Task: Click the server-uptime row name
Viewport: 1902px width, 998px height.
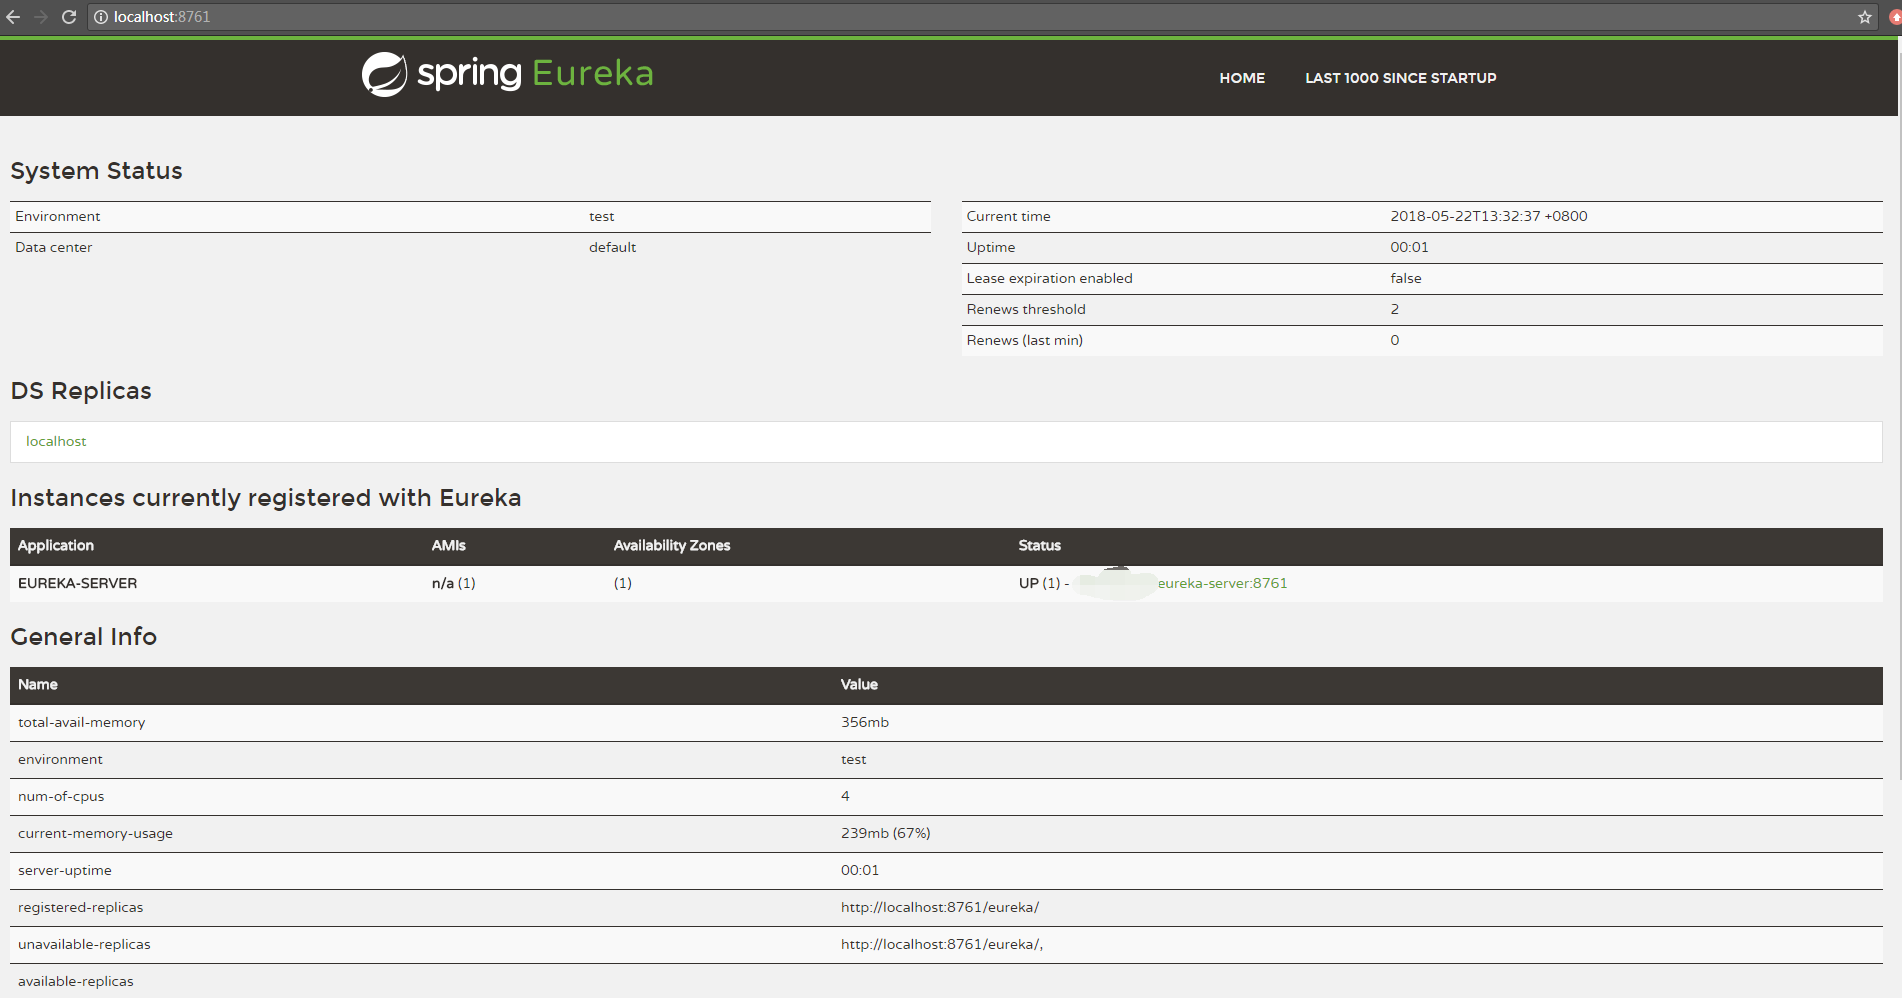Action: pyautogui.click(x=65, y=870)
